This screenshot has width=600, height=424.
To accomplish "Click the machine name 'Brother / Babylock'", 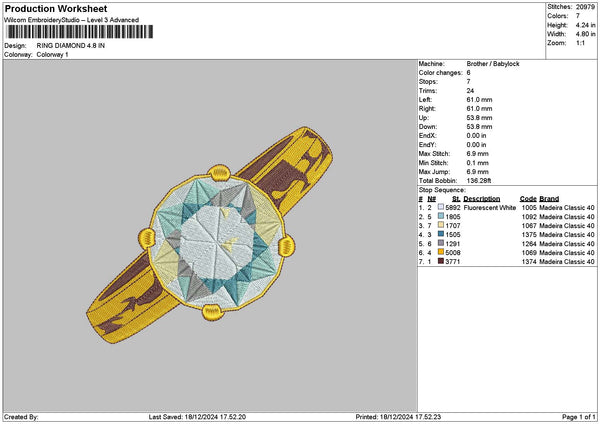I will click(x=493, y=64).
